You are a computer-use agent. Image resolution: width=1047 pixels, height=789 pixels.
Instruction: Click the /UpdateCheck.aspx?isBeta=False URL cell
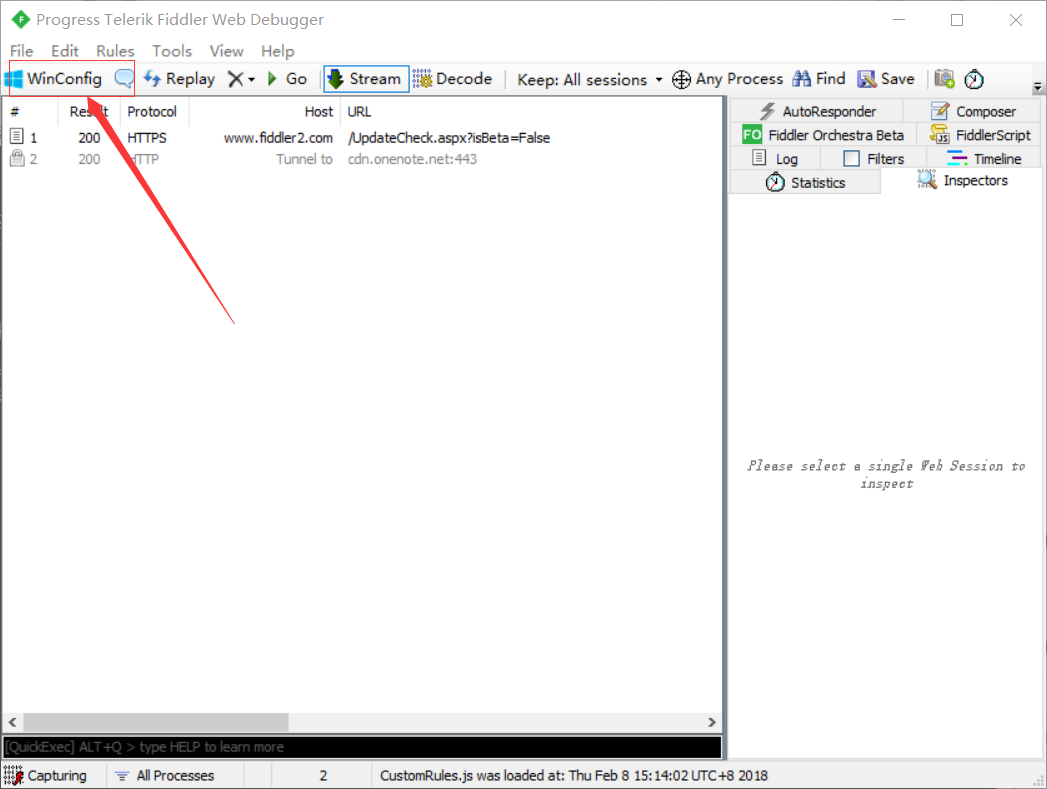point(449,138)
